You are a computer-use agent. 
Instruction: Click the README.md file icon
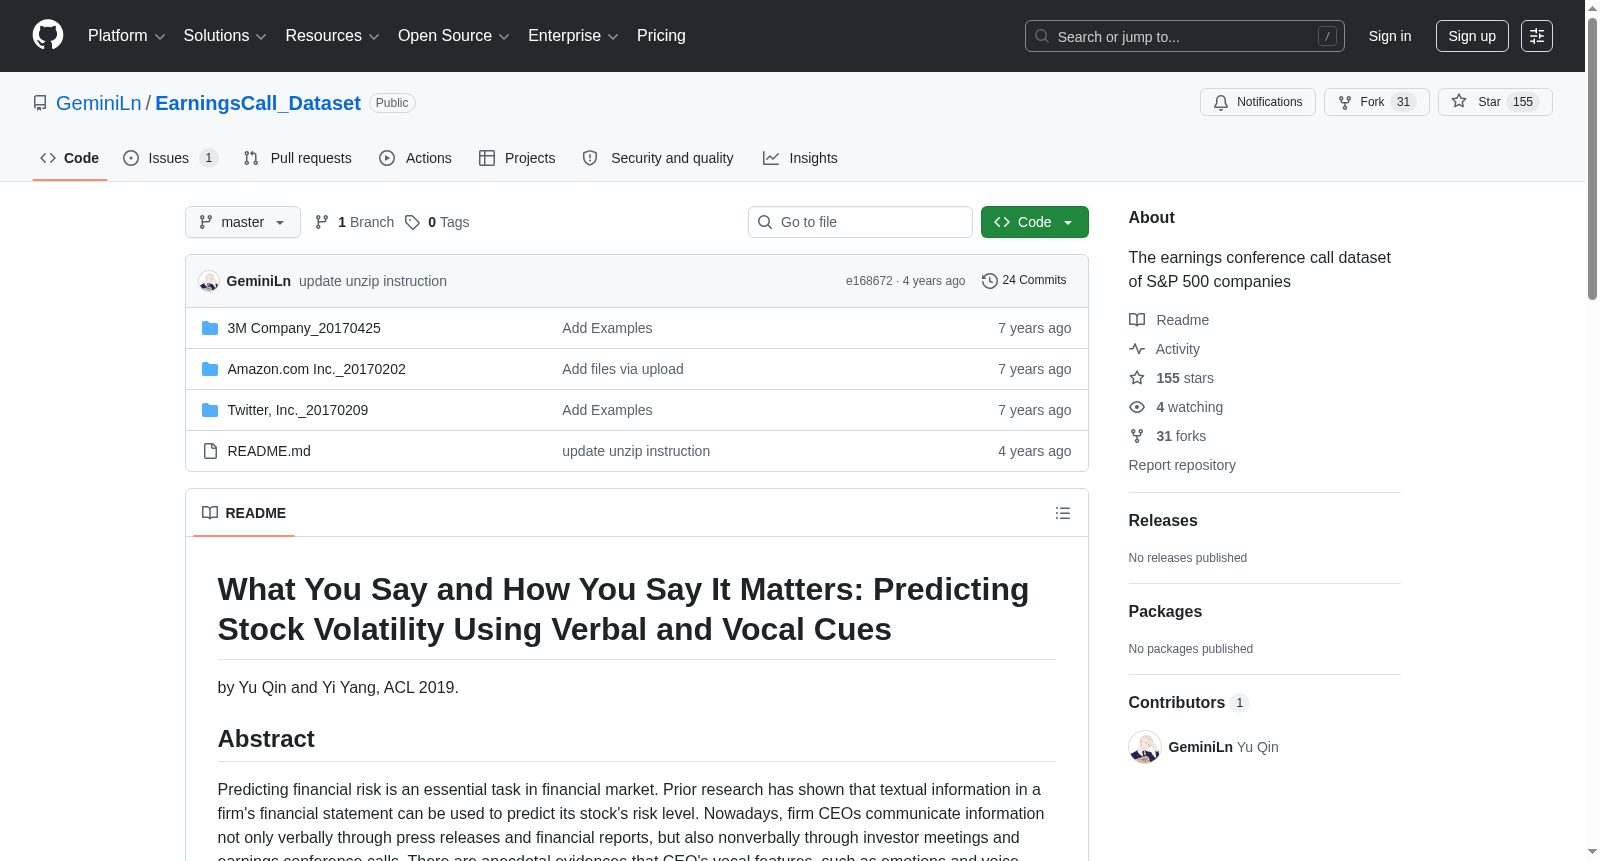[x=210, y=451]
